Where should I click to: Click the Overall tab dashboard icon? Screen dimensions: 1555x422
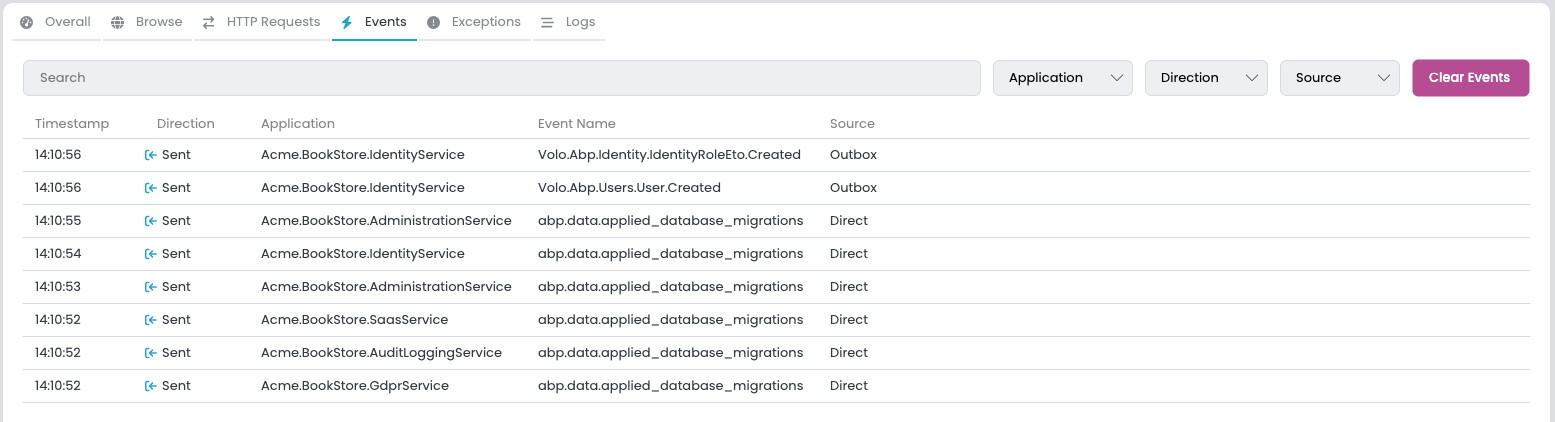pyautogui.click(x=27, y=22)
